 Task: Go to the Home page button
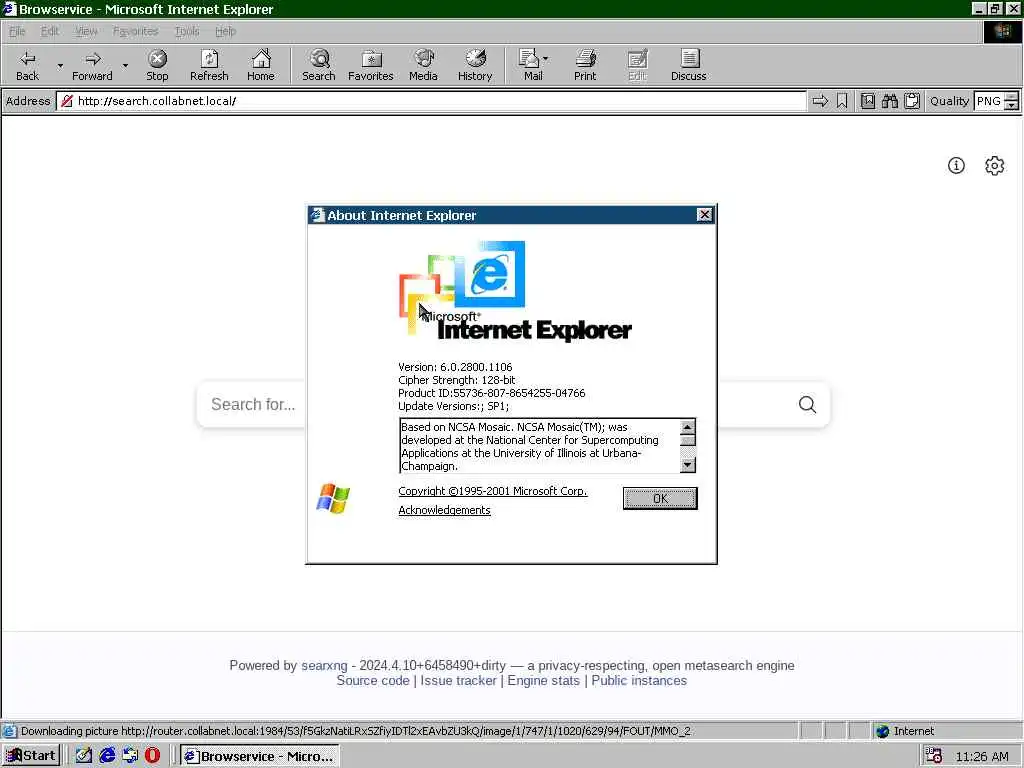[x=261, y=65]
